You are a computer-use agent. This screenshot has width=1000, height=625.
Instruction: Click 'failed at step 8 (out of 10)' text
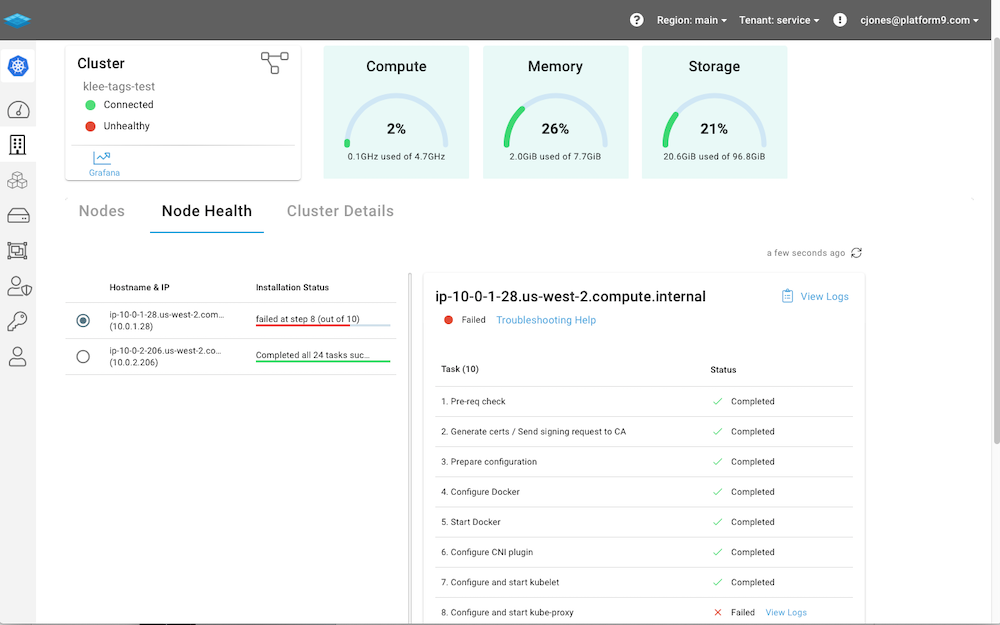(307, 319)
